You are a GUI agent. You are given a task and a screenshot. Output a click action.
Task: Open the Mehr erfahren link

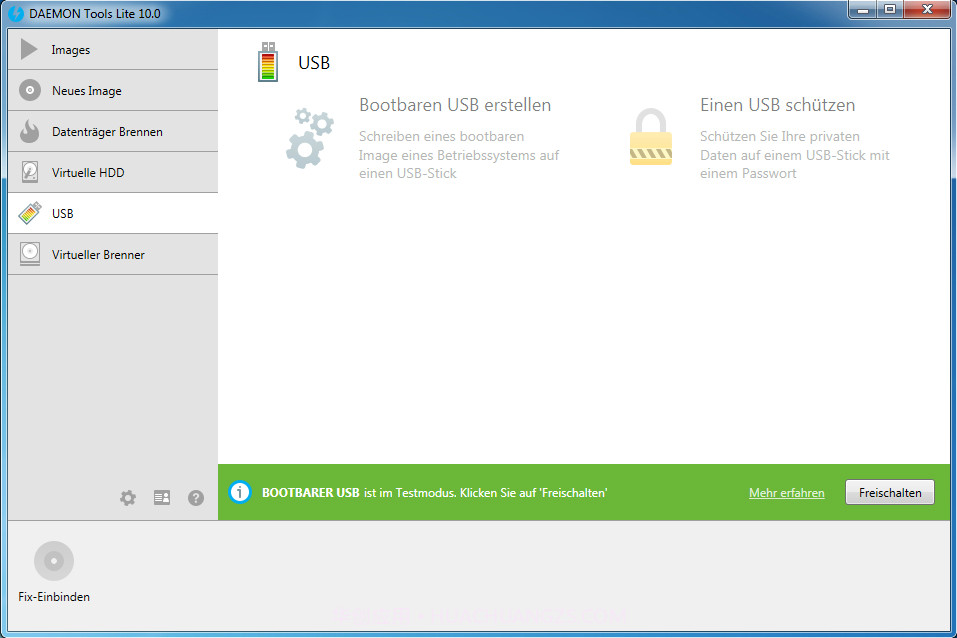tap(786, 492)
